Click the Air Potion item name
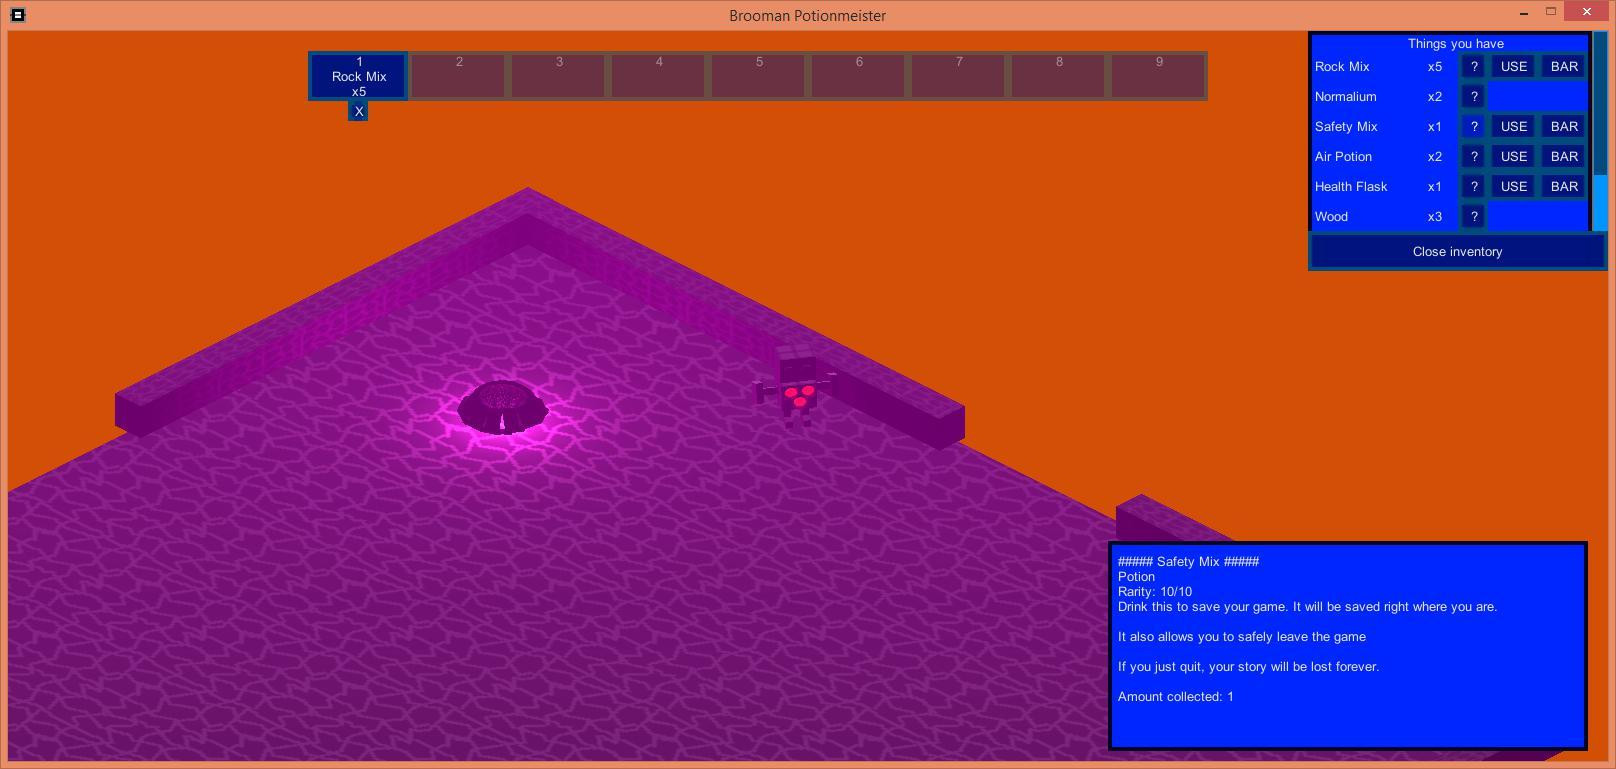 click(1343, 157)
